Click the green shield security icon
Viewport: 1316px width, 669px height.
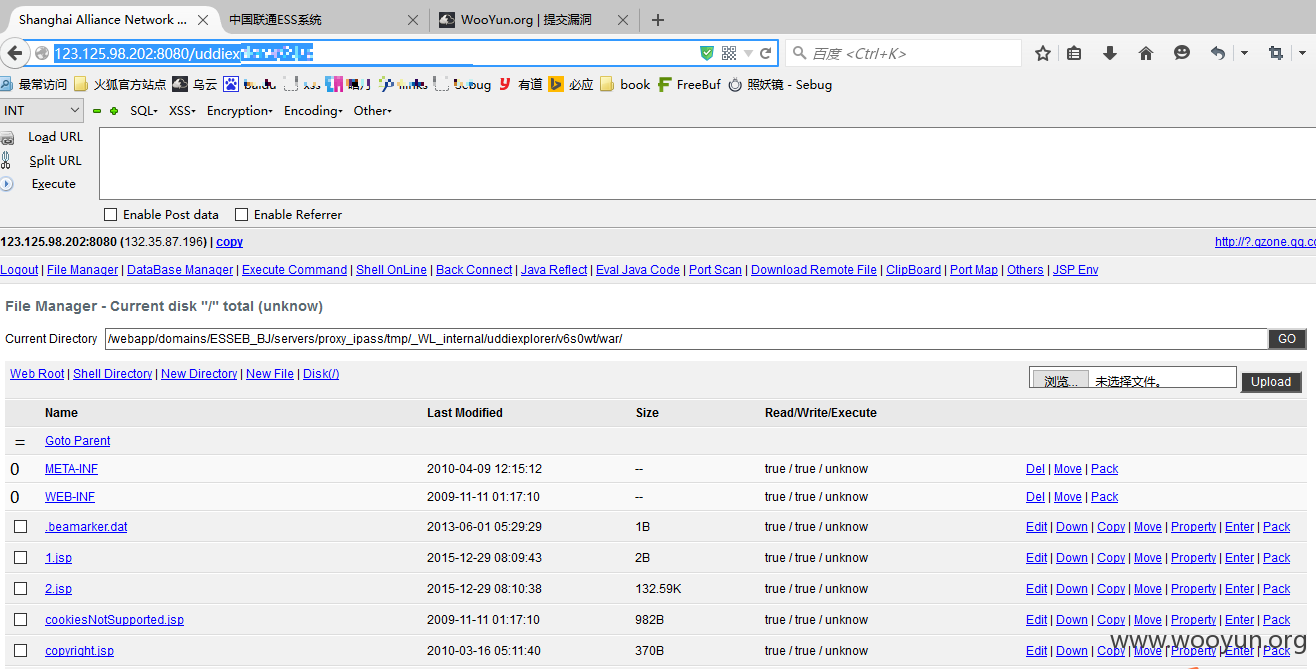(x=707, y=53)
